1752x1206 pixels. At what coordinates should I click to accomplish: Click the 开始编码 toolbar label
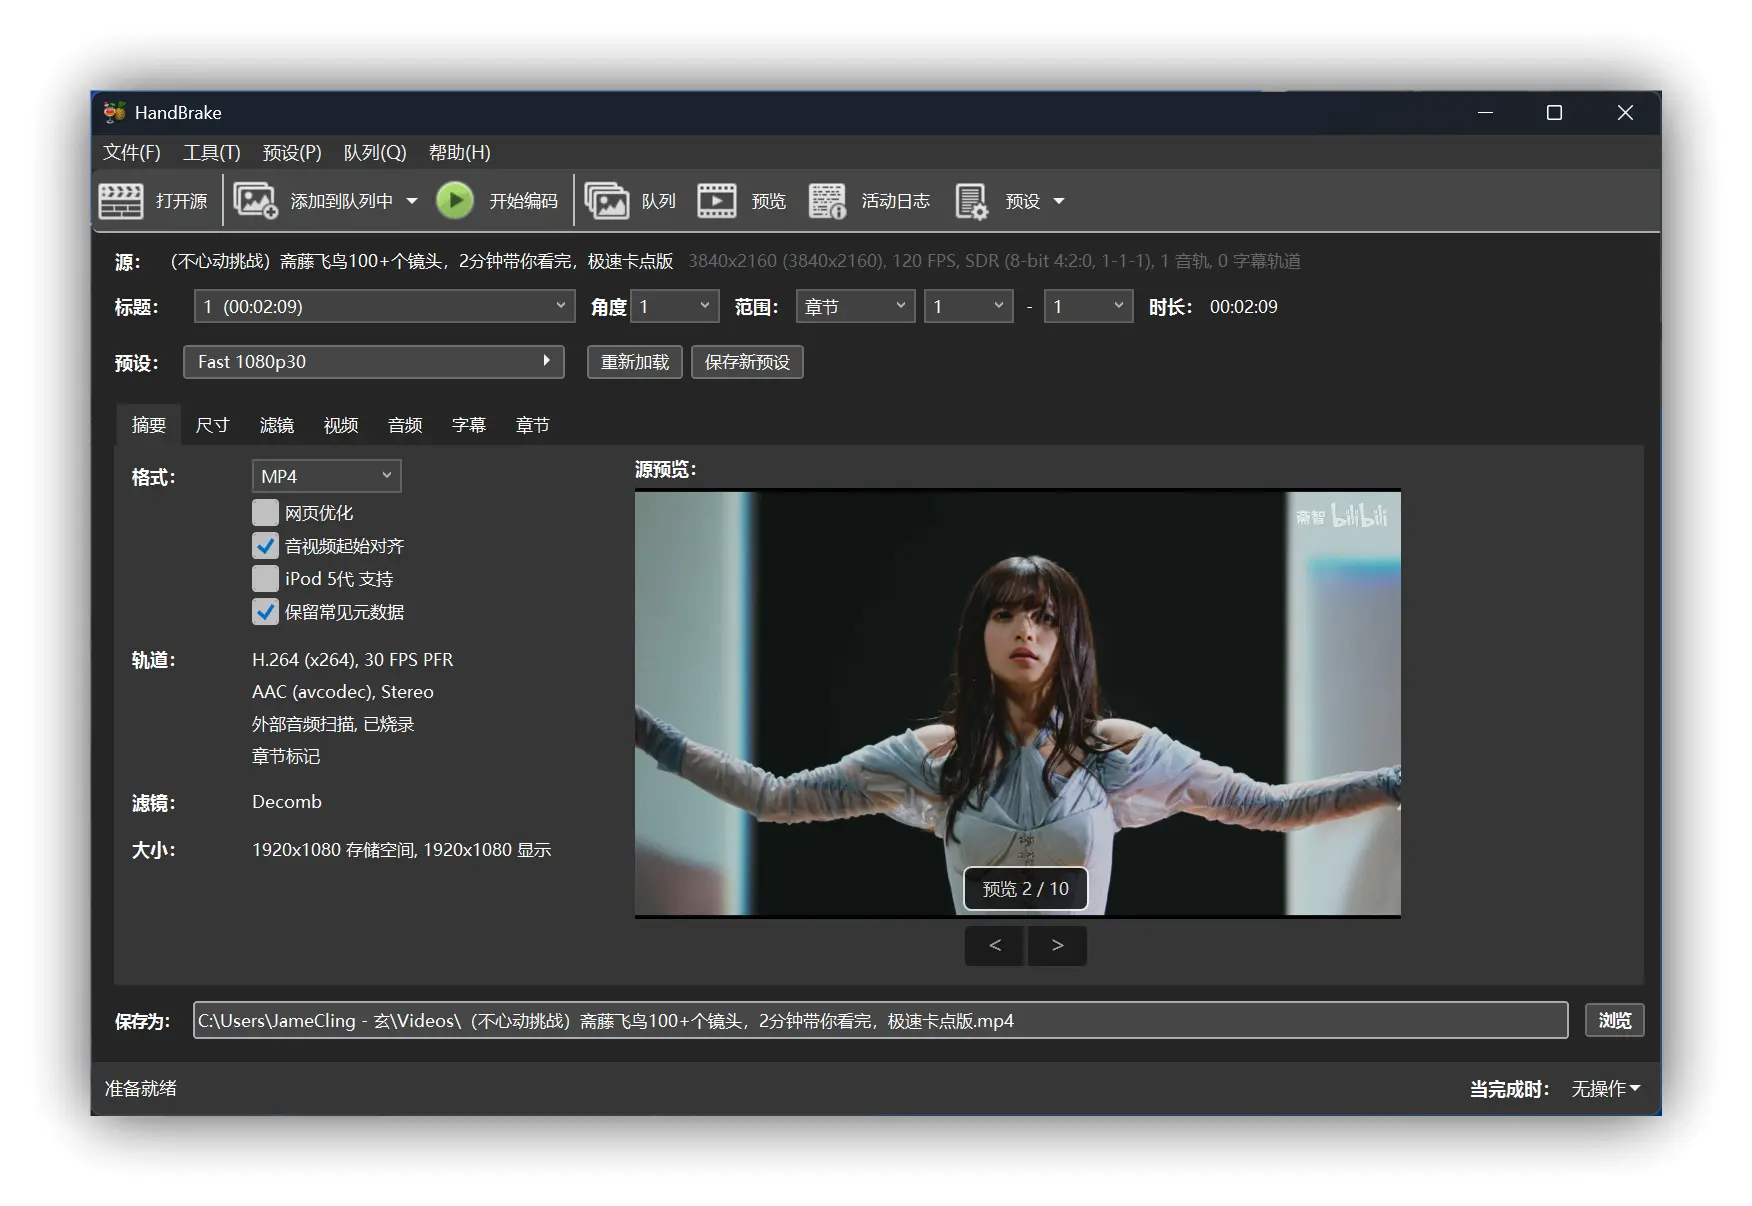[524, 201]
